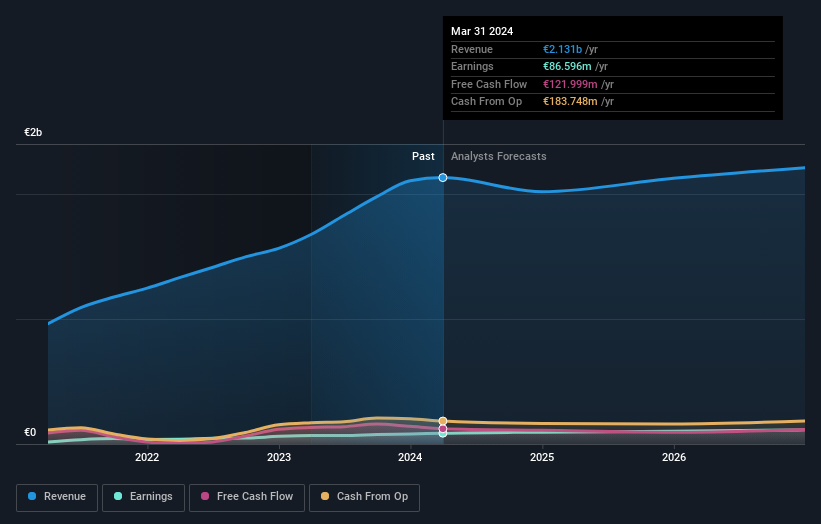This screenshot has width=821, height=524.
Task: Toggle the Revenue legend button
Action: [57, 497]
